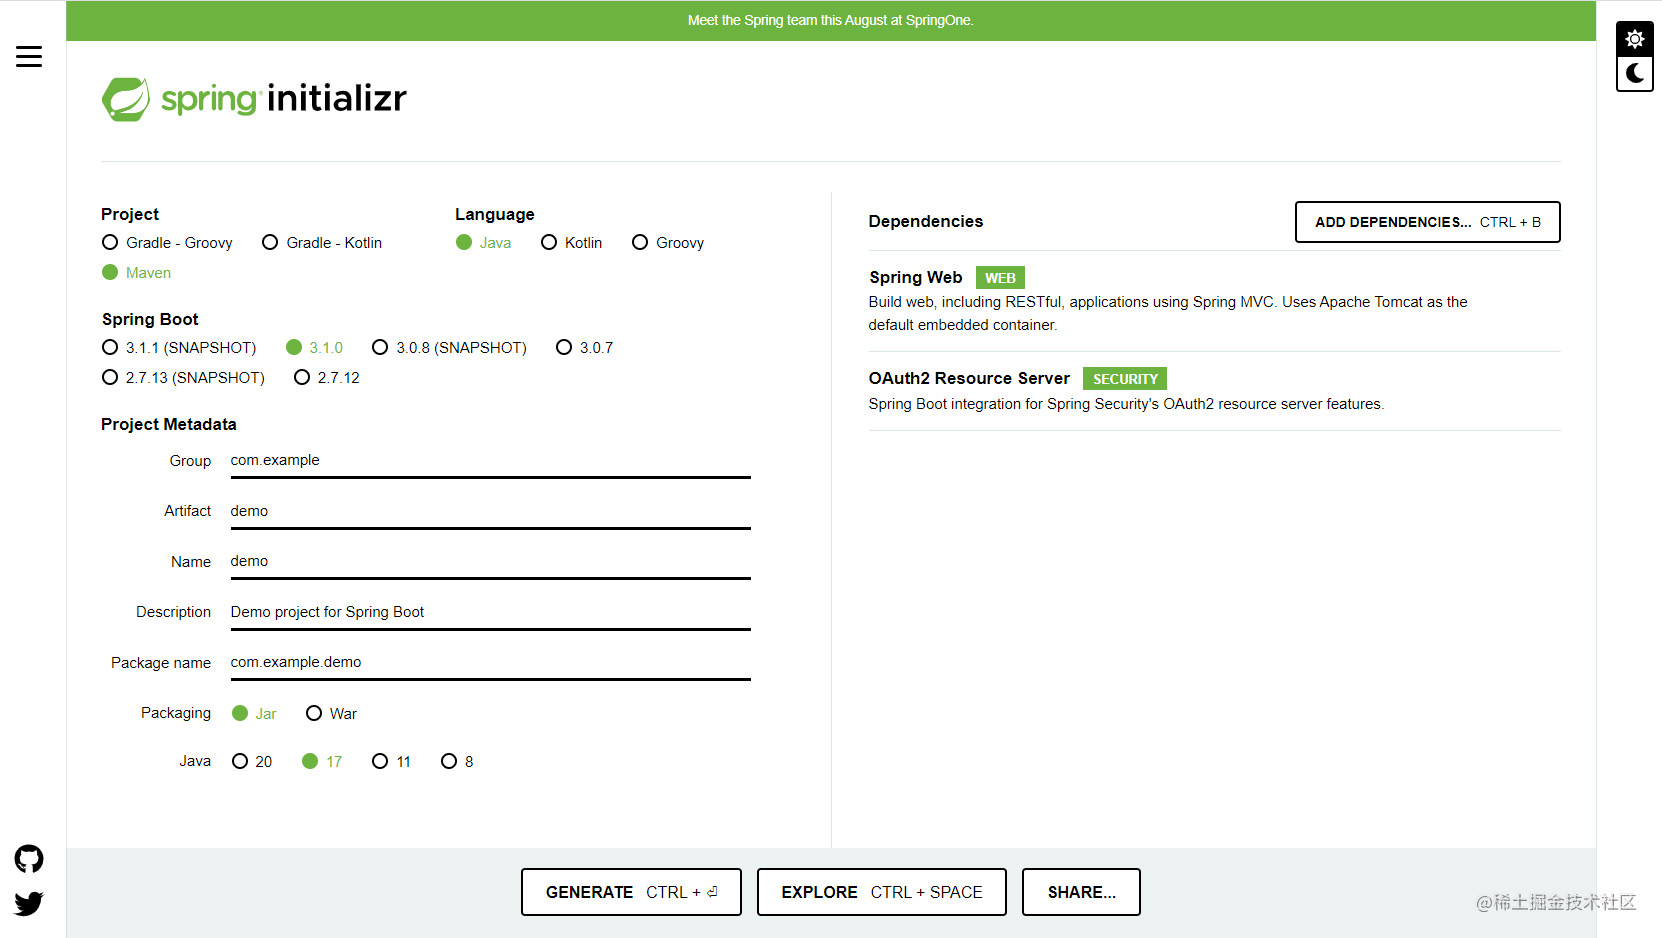
Task: Click the Share button
Action: [x=1081, y=892]
